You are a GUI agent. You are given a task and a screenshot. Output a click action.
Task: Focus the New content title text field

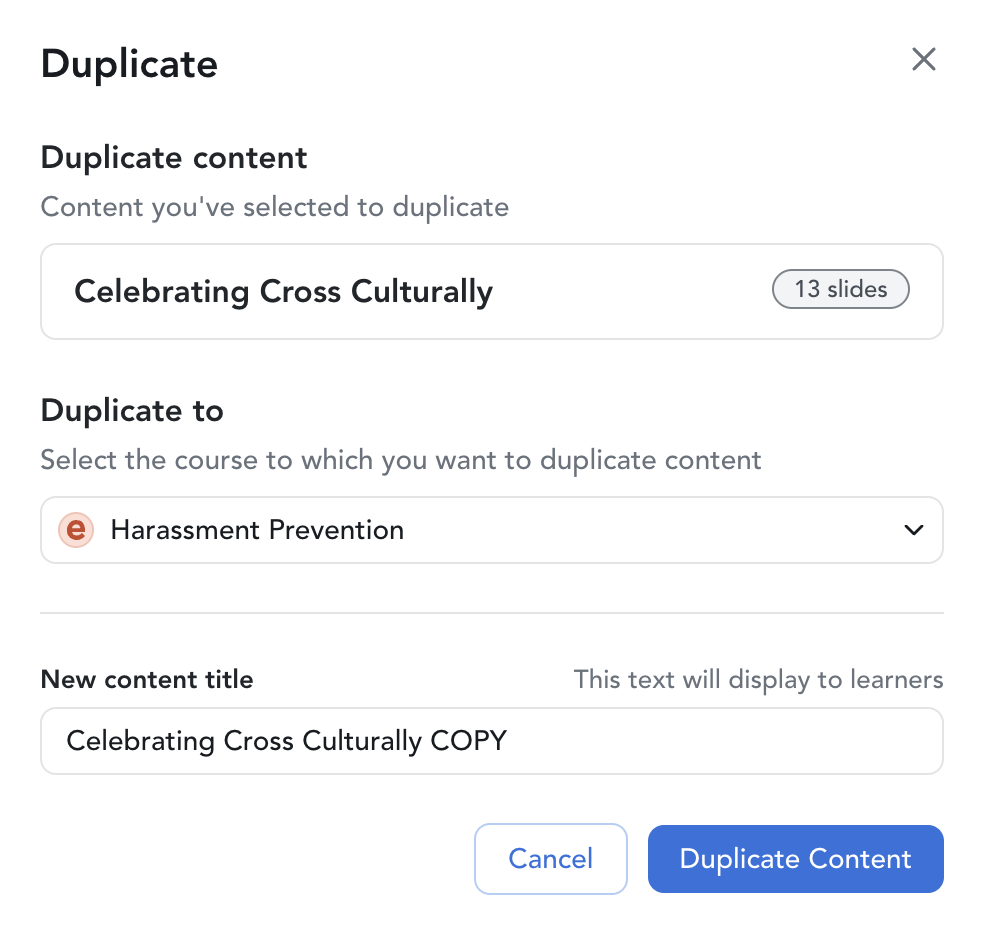click(700, 741)
